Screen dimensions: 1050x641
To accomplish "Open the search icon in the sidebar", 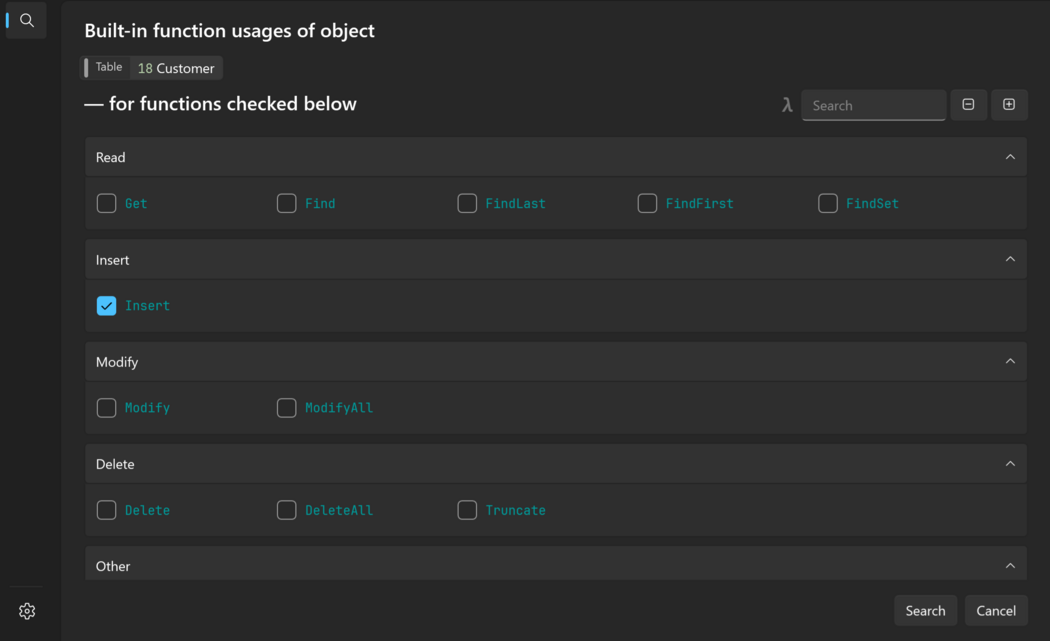I will 27,20.
